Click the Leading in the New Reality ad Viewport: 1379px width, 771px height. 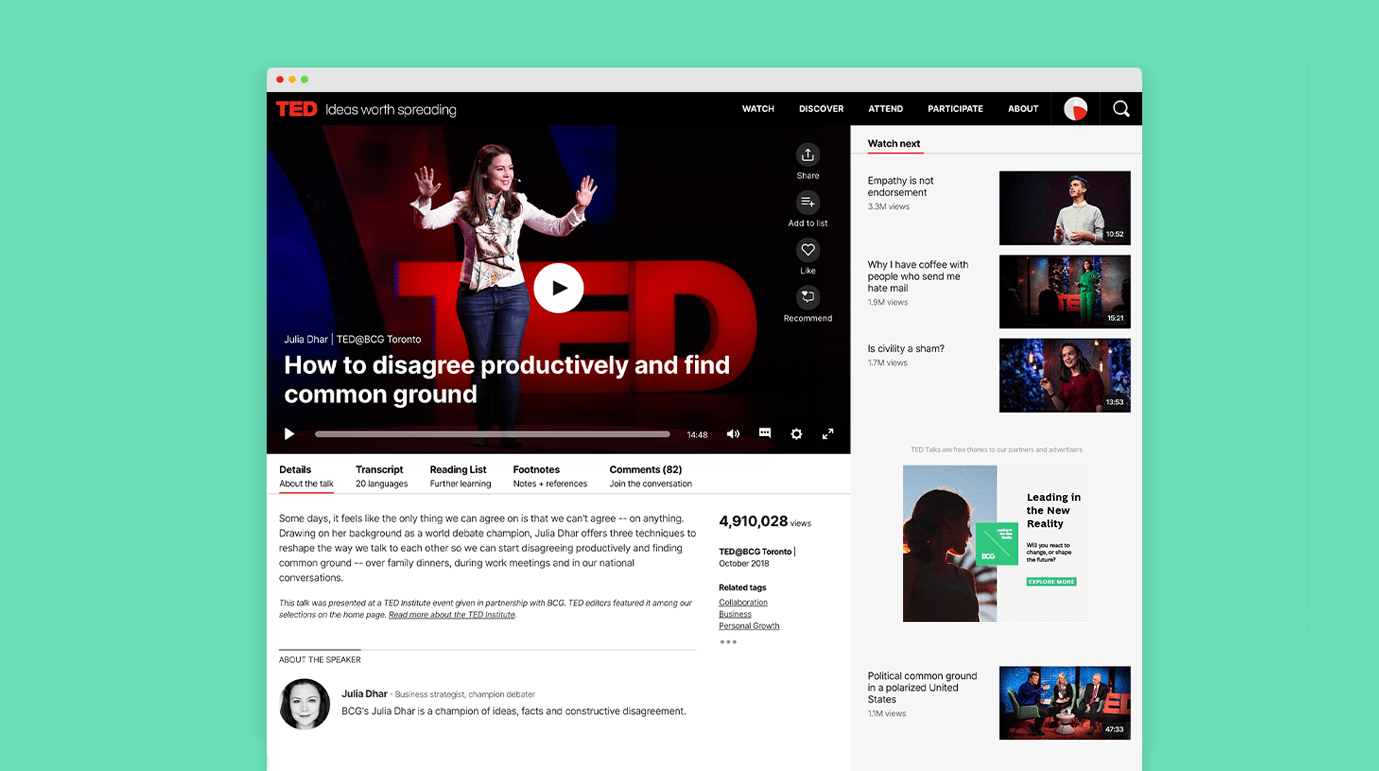click(x=997, y=543)
